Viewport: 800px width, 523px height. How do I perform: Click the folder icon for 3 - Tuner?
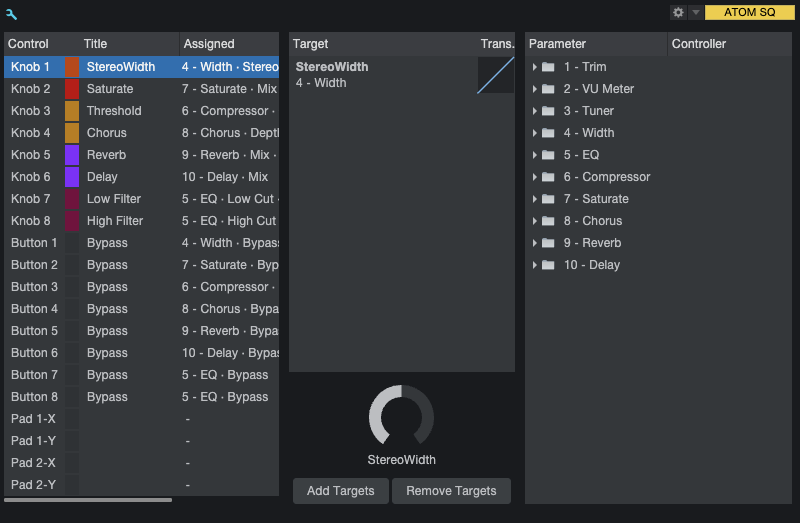click(x=548, y=111)
